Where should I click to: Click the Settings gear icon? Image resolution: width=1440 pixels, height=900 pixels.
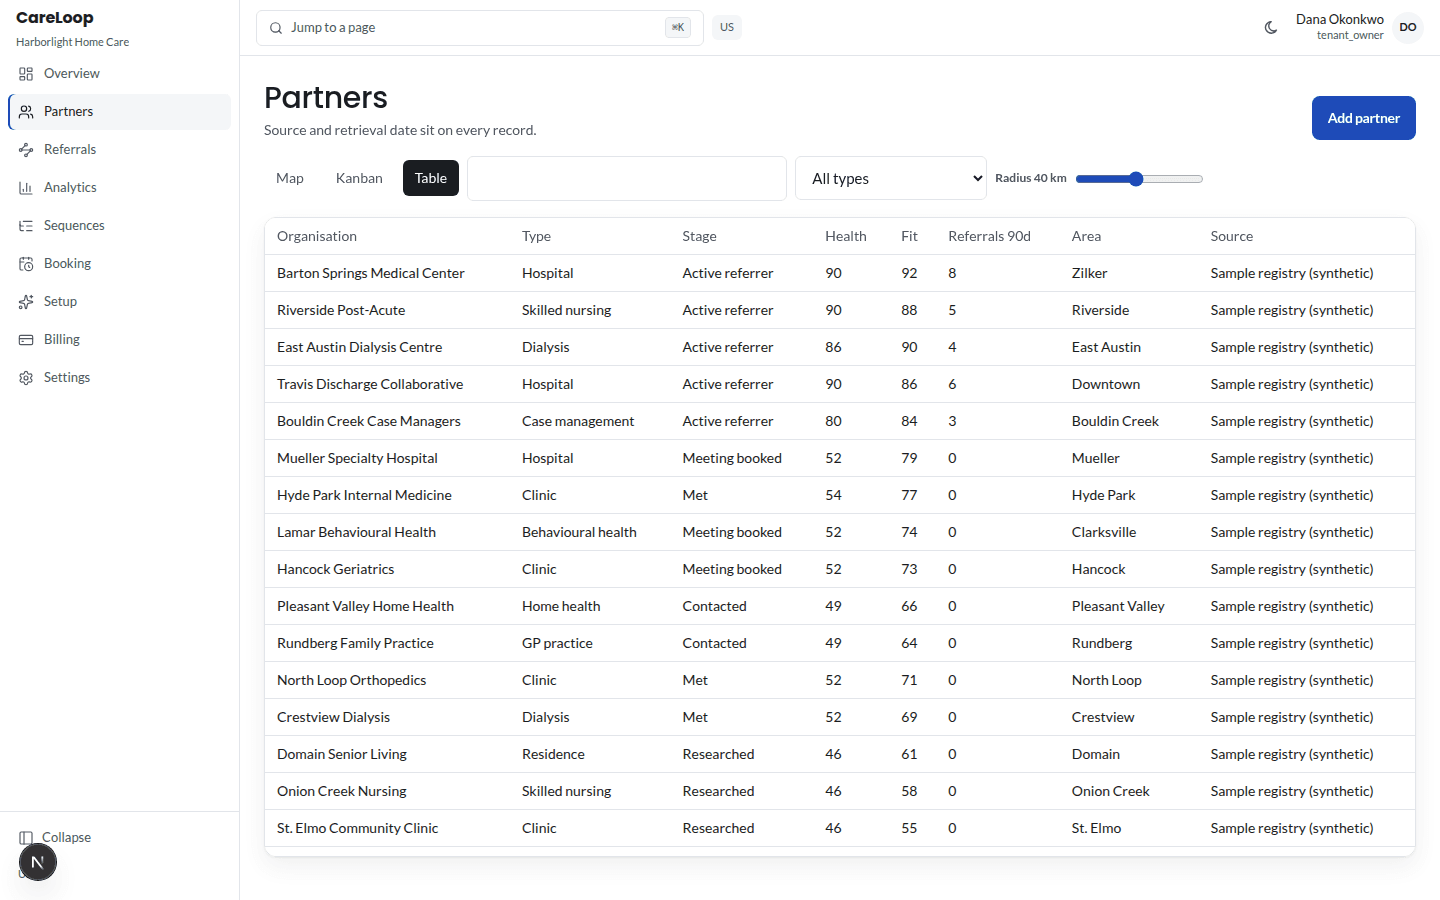point(26,378)
